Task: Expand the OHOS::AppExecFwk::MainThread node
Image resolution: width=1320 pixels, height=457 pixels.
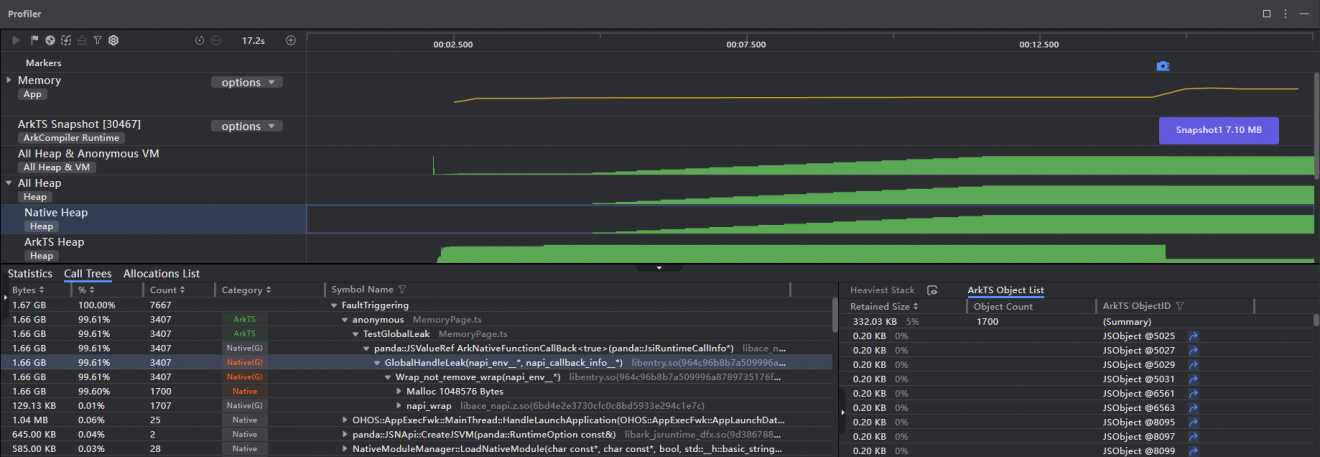Action: (x=345, y=420)
